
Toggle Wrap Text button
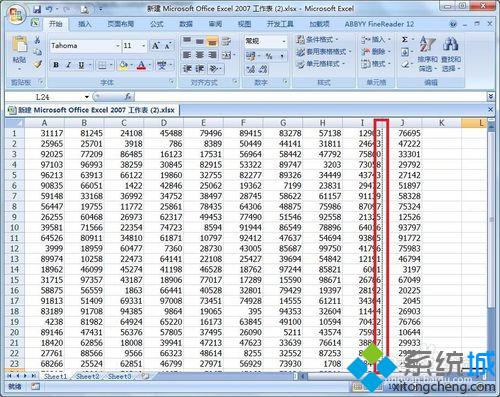pyautogui.click(x=226, y=41)
